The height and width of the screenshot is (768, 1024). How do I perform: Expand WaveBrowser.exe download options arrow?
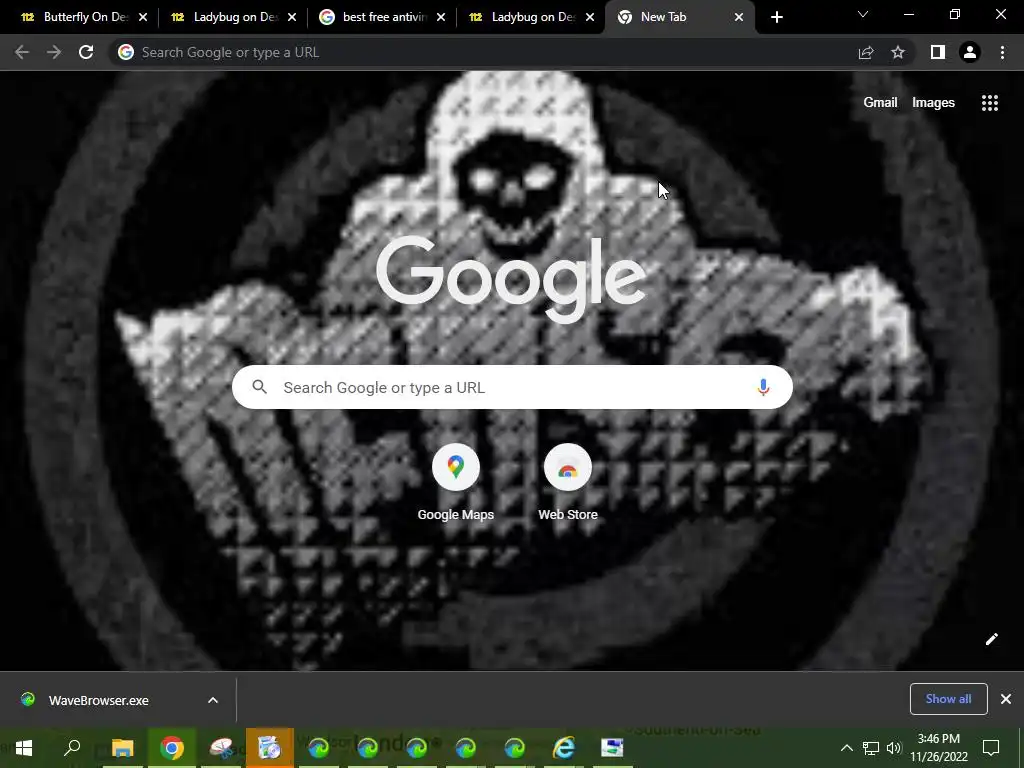213,700
